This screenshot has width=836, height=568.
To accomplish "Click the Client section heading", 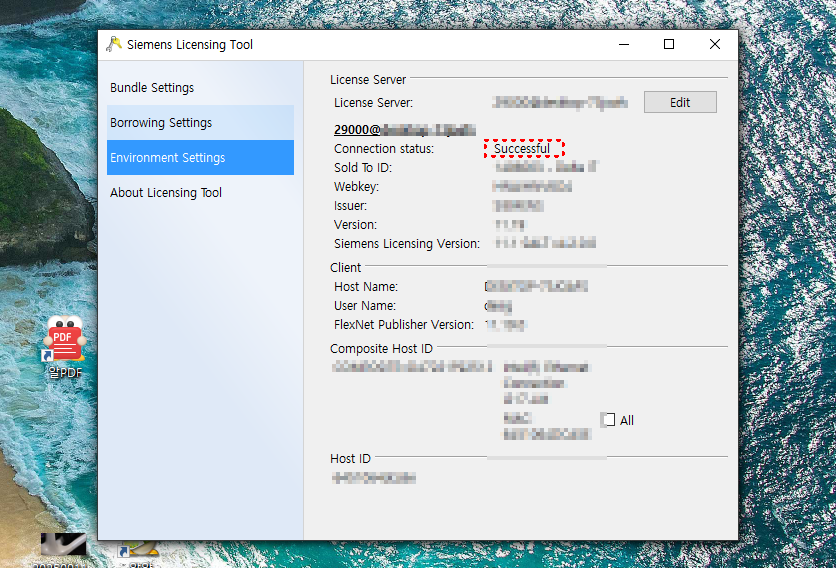I will pyautogui.click(x=345, y=268).
